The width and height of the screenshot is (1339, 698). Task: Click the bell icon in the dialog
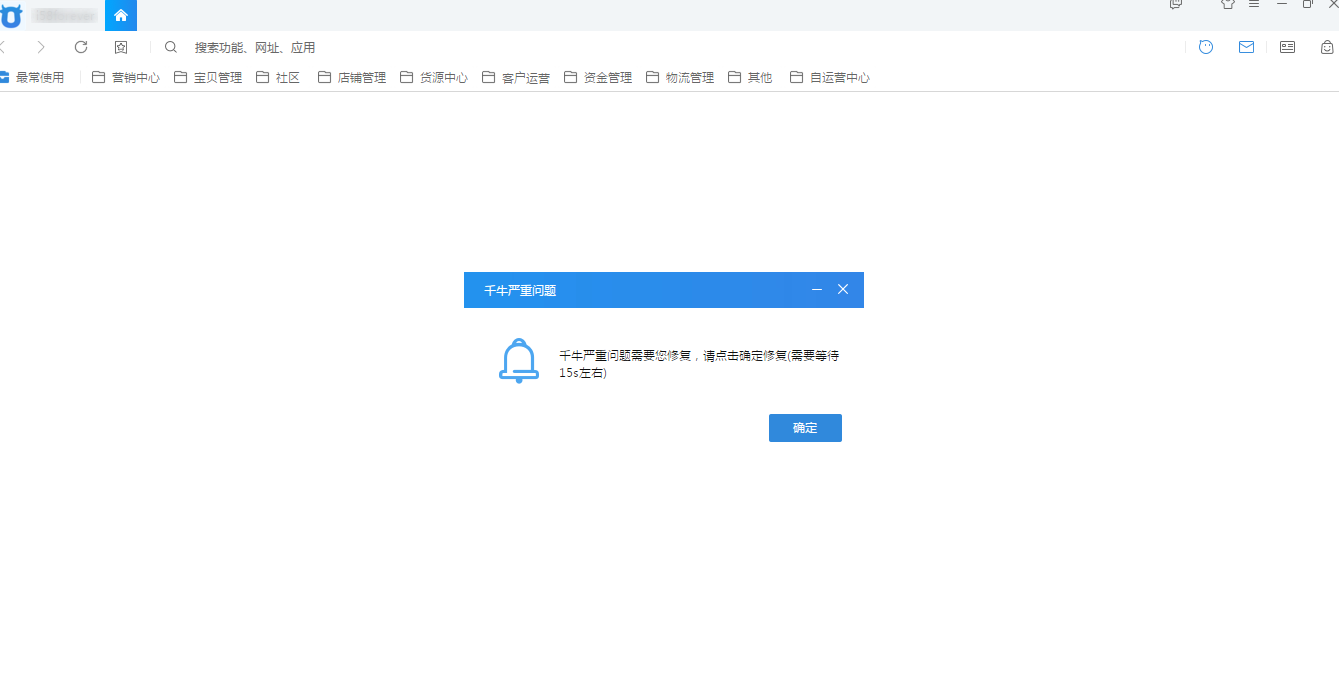[x=518, y=361]
